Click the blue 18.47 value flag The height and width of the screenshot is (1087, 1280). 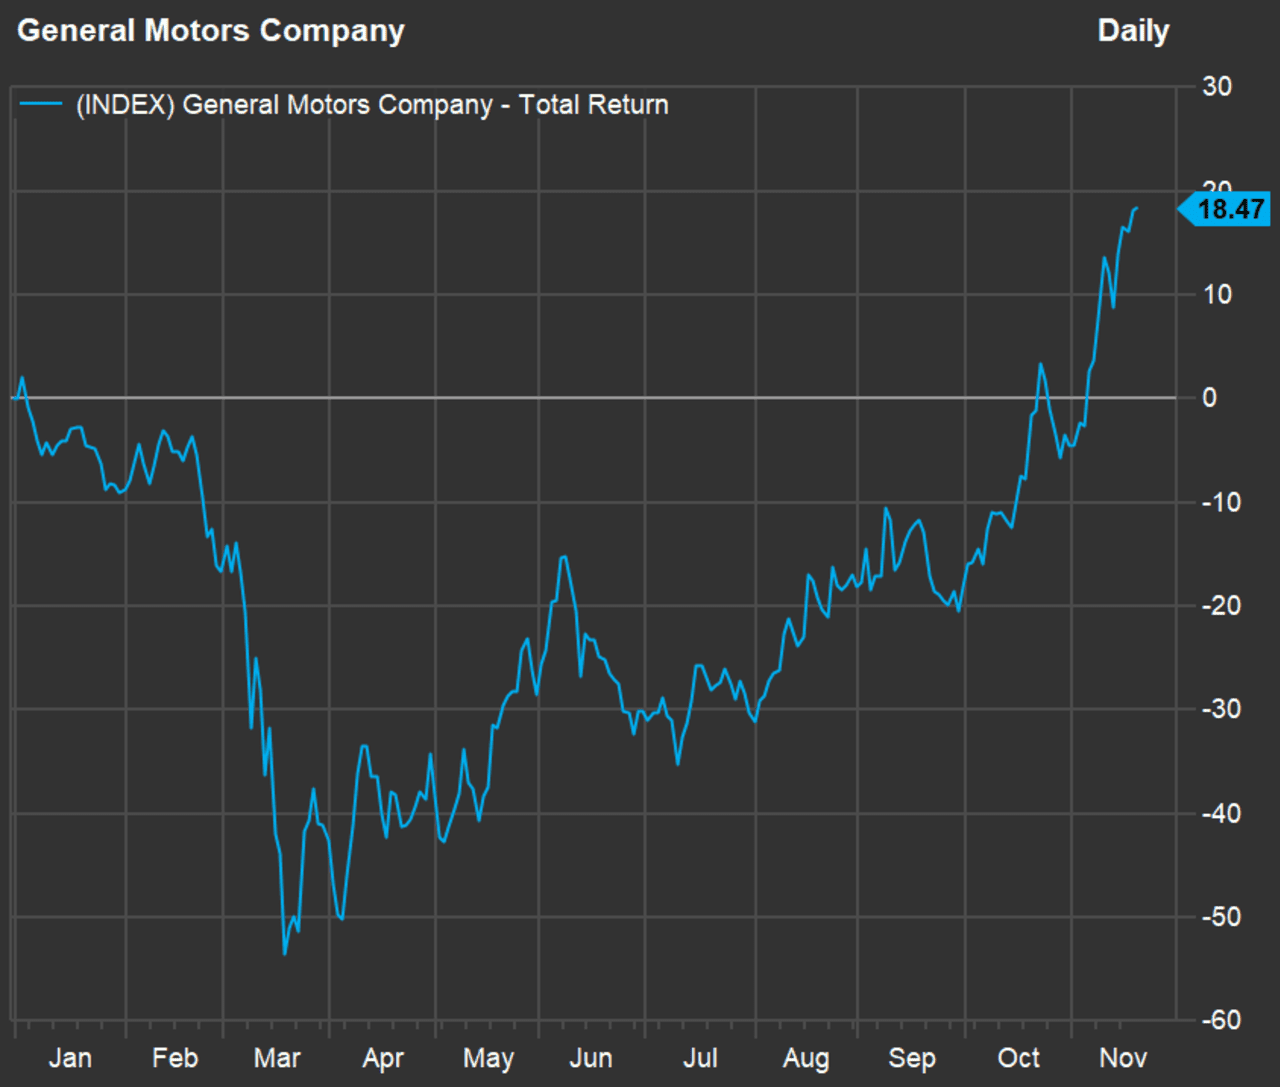(1229, 209)
